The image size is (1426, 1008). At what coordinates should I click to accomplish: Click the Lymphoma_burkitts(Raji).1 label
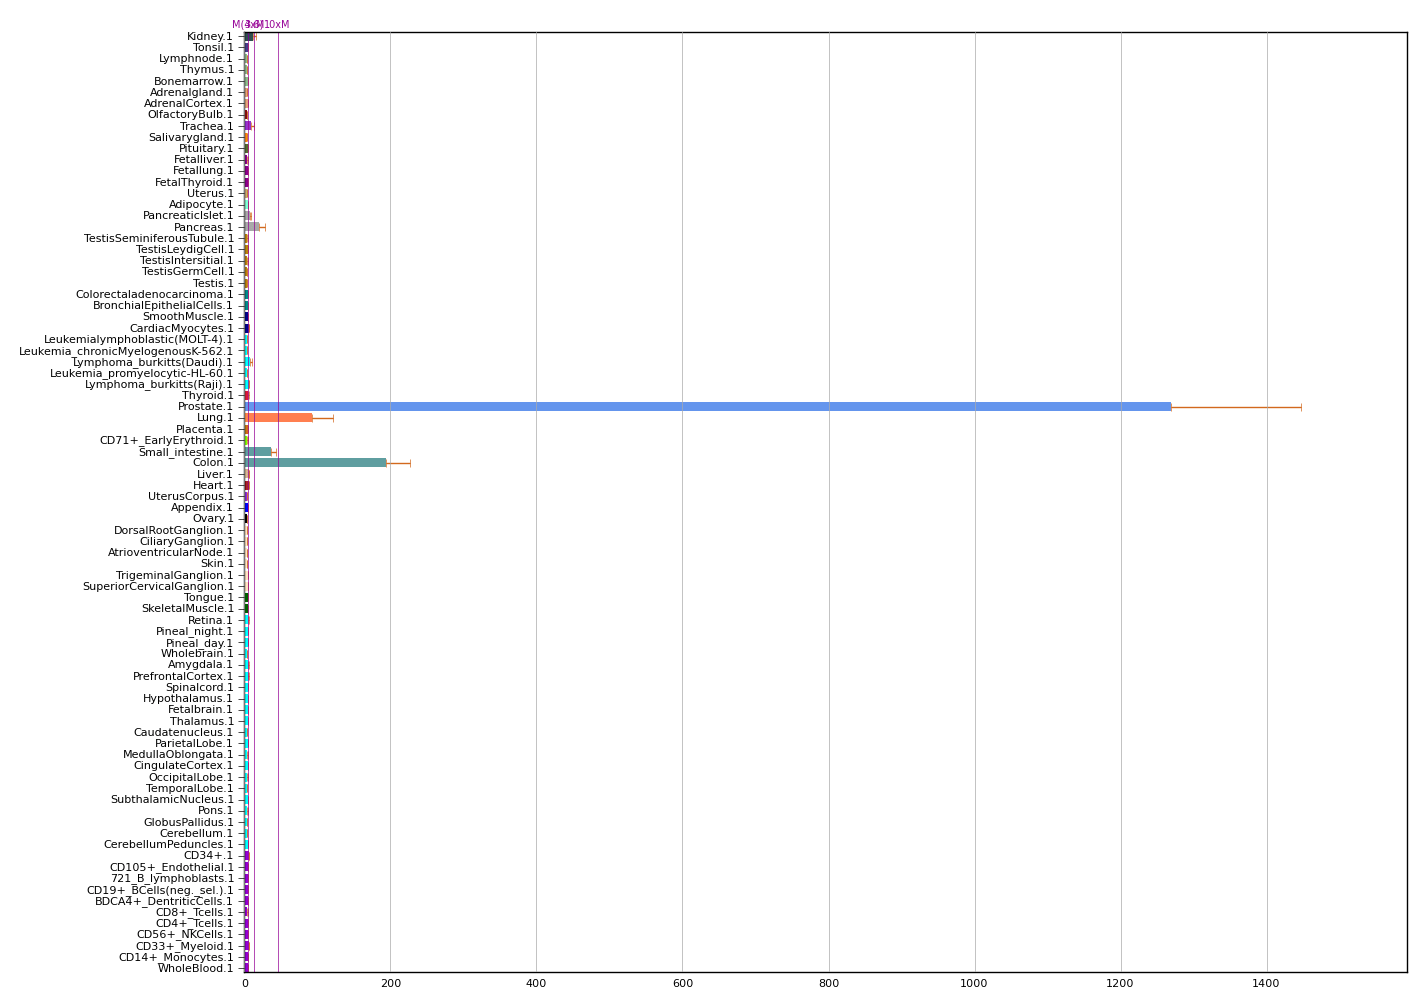click(x=159, y=385)
